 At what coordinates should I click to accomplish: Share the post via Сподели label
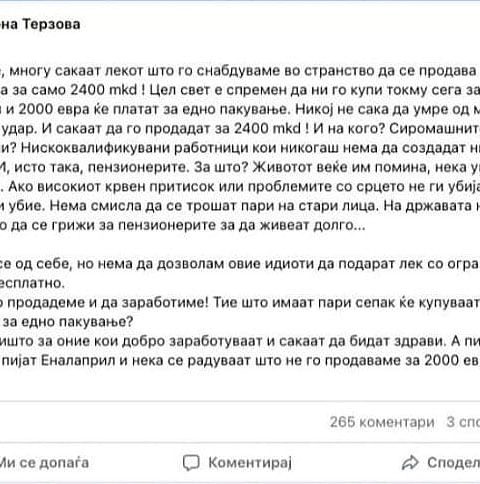click(454, 463)
